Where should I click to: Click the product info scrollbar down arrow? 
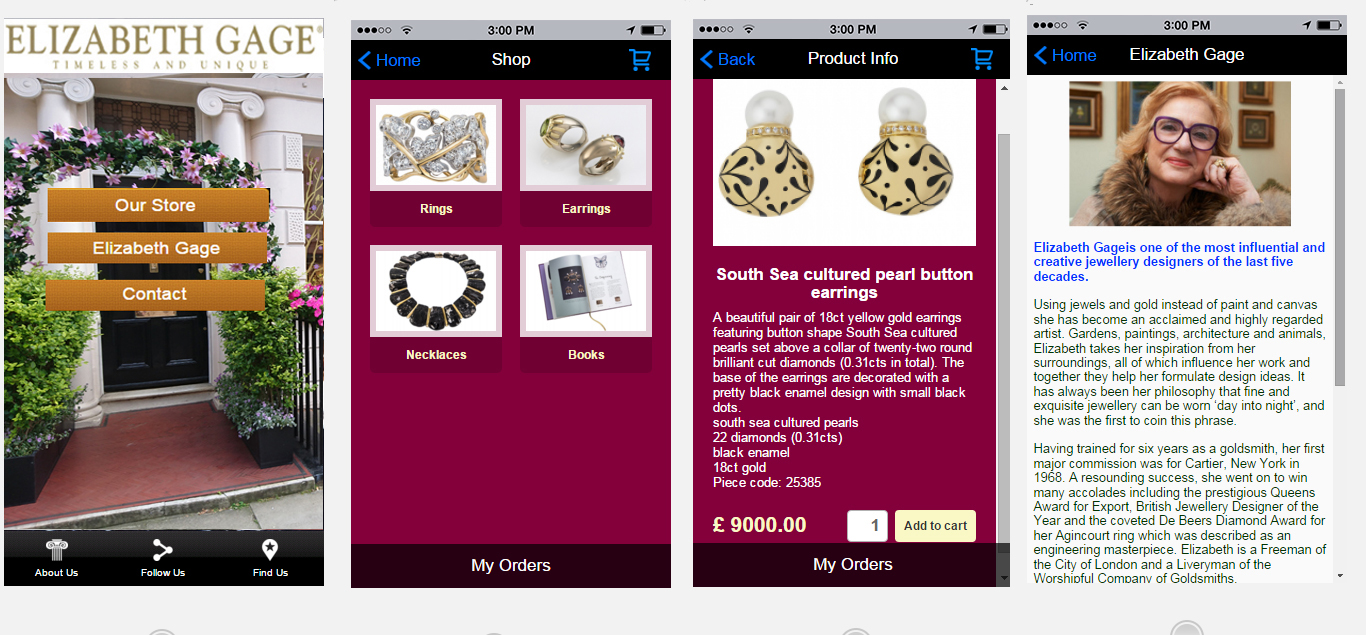[1004, 577]
